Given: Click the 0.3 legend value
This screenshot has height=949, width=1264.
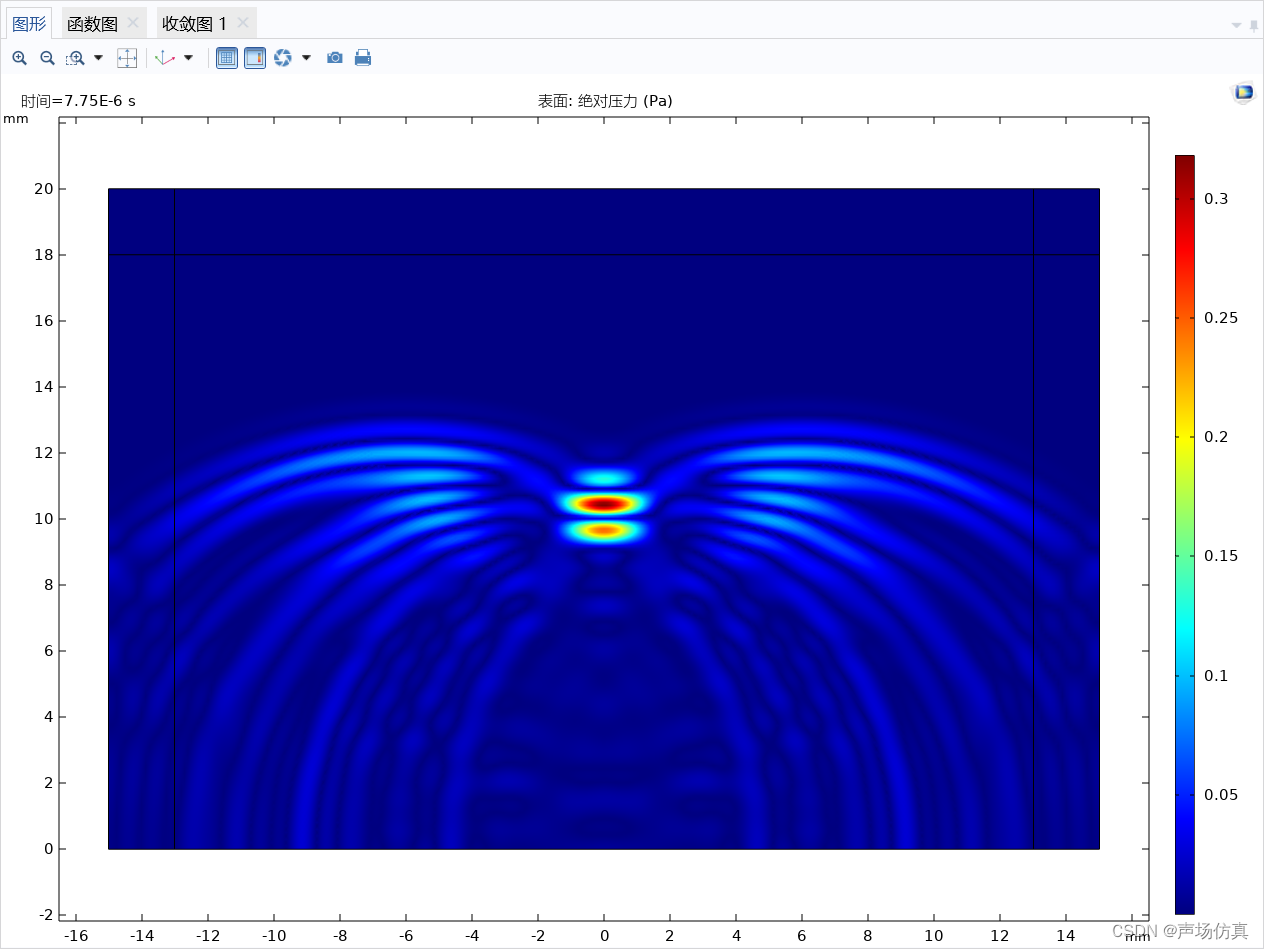Looking at the screenshot, I should 1216,199.
